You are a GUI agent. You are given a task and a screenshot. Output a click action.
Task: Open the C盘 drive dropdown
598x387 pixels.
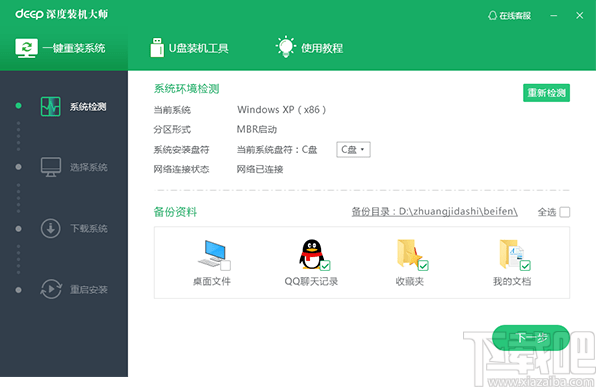click(x=353, y=149)
